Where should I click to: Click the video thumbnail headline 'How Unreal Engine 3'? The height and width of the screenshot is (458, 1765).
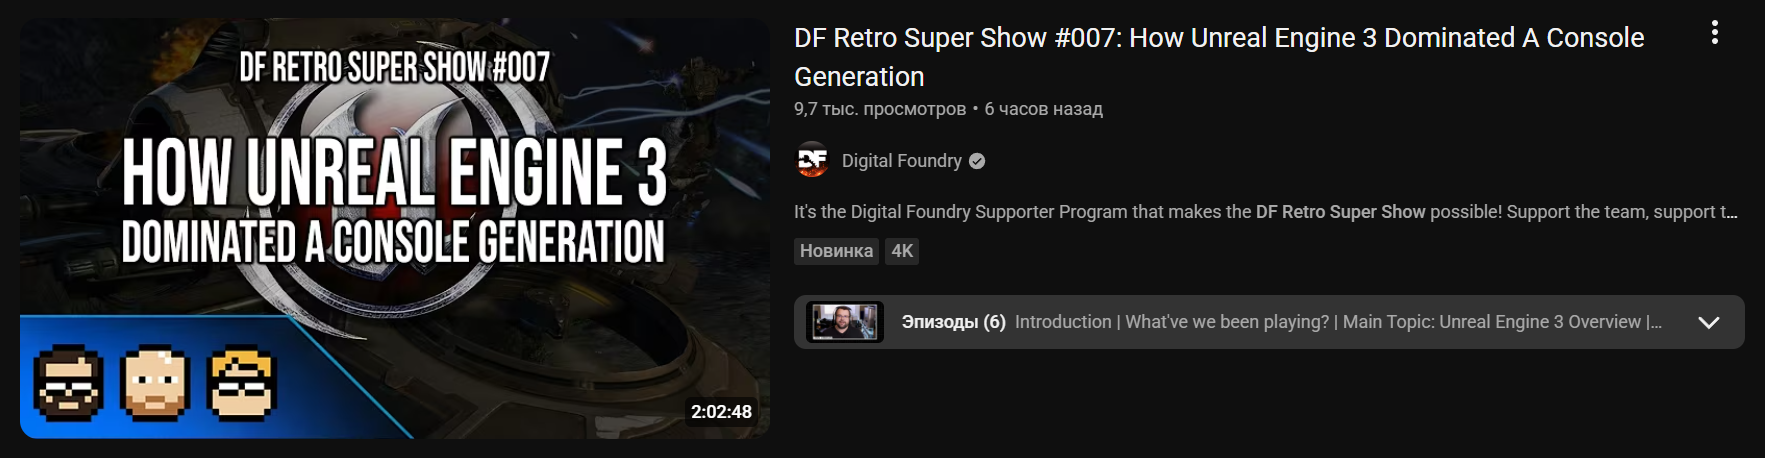pos(394,173)
